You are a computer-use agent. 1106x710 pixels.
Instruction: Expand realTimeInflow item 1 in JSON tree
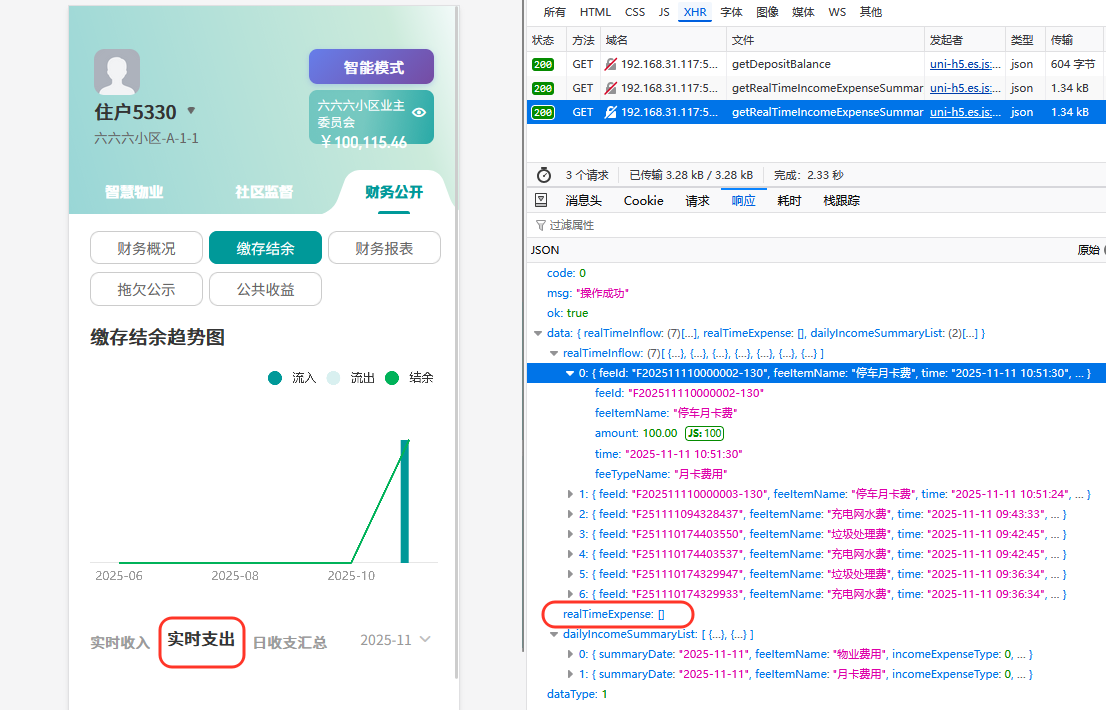571,494
